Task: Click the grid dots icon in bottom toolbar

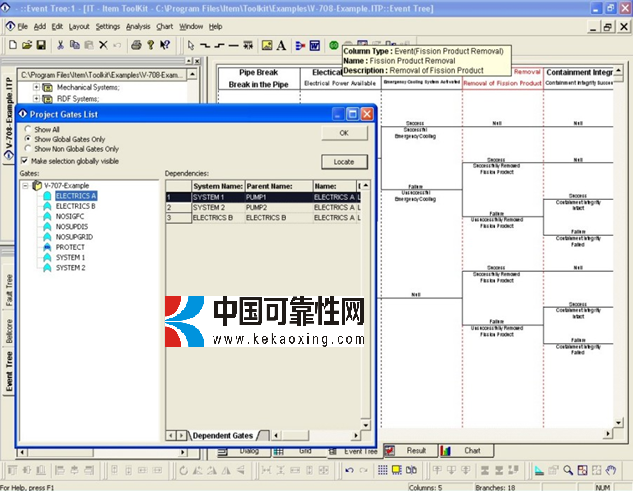Action: (382, 471)
